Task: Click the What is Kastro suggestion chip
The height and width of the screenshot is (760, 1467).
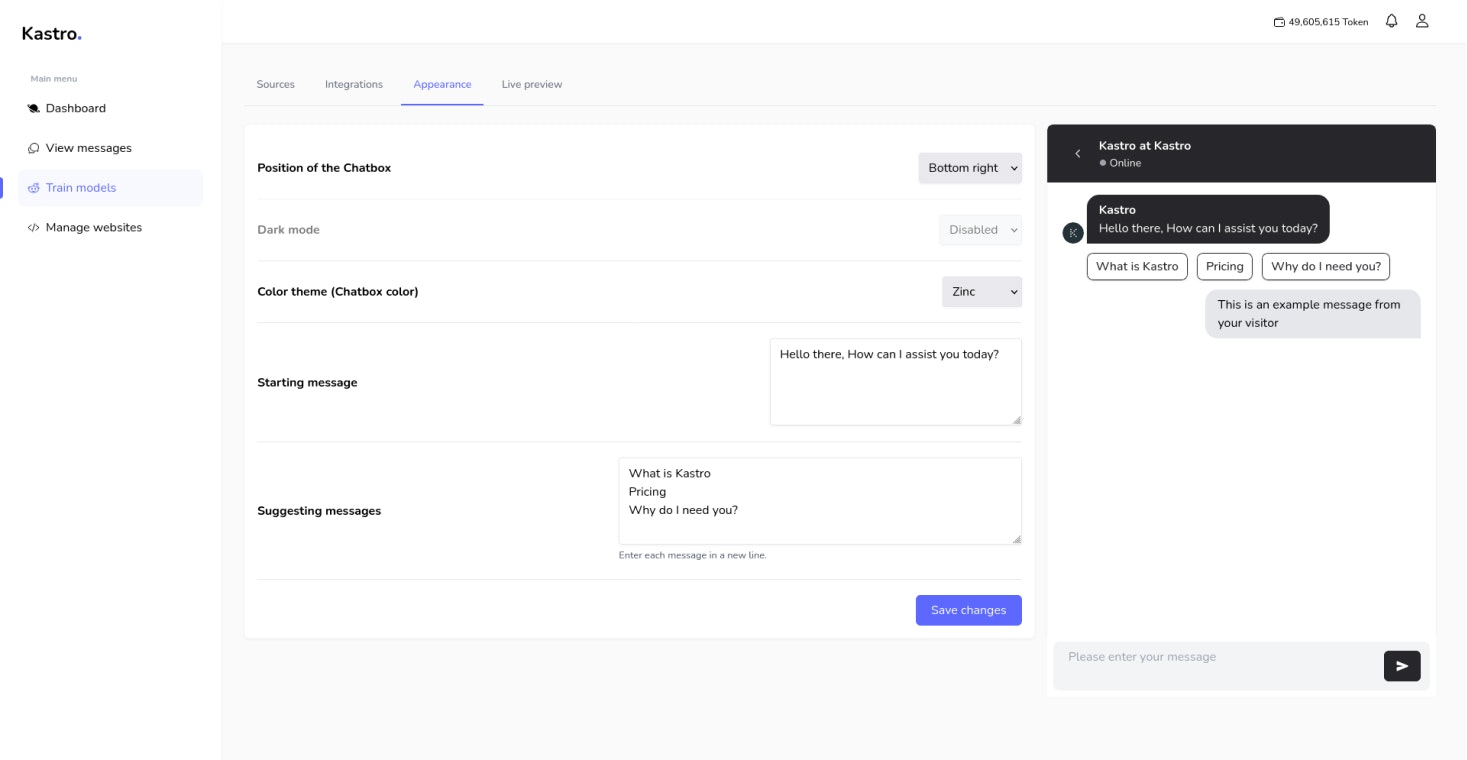Action: [x=1137, y=266]
